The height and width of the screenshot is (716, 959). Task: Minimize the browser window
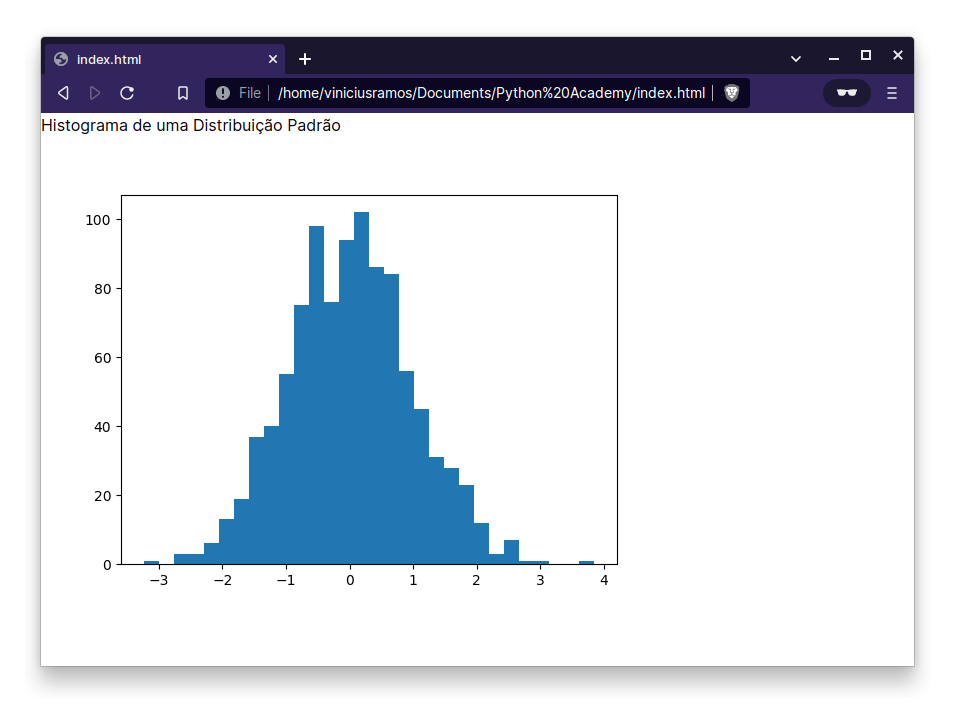click(834, 59)
